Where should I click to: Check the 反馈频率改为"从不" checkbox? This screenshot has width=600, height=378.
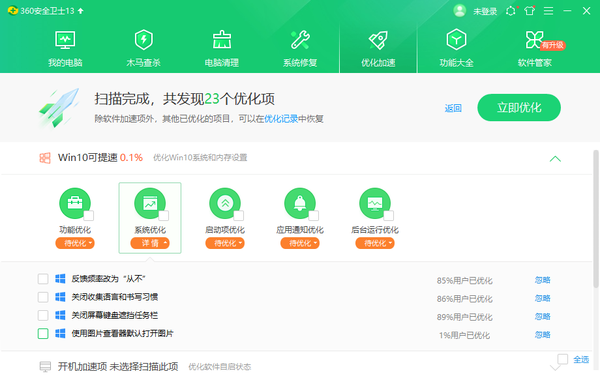coord(43,279)
